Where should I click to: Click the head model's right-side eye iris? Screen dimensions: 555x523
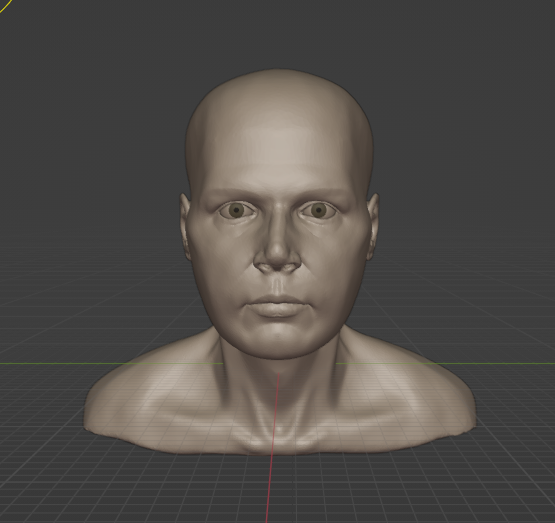point(319,210)
